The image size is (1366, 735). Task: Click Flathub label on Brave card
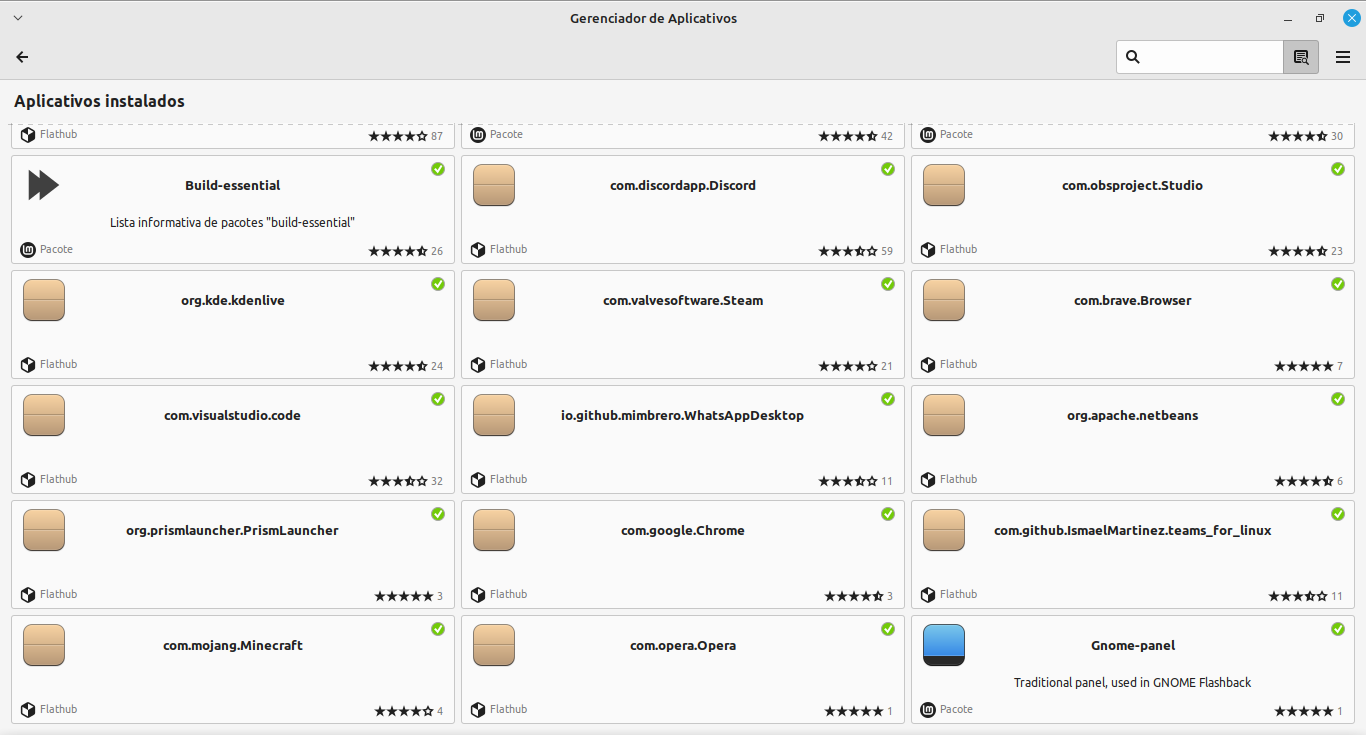[958, 364]
